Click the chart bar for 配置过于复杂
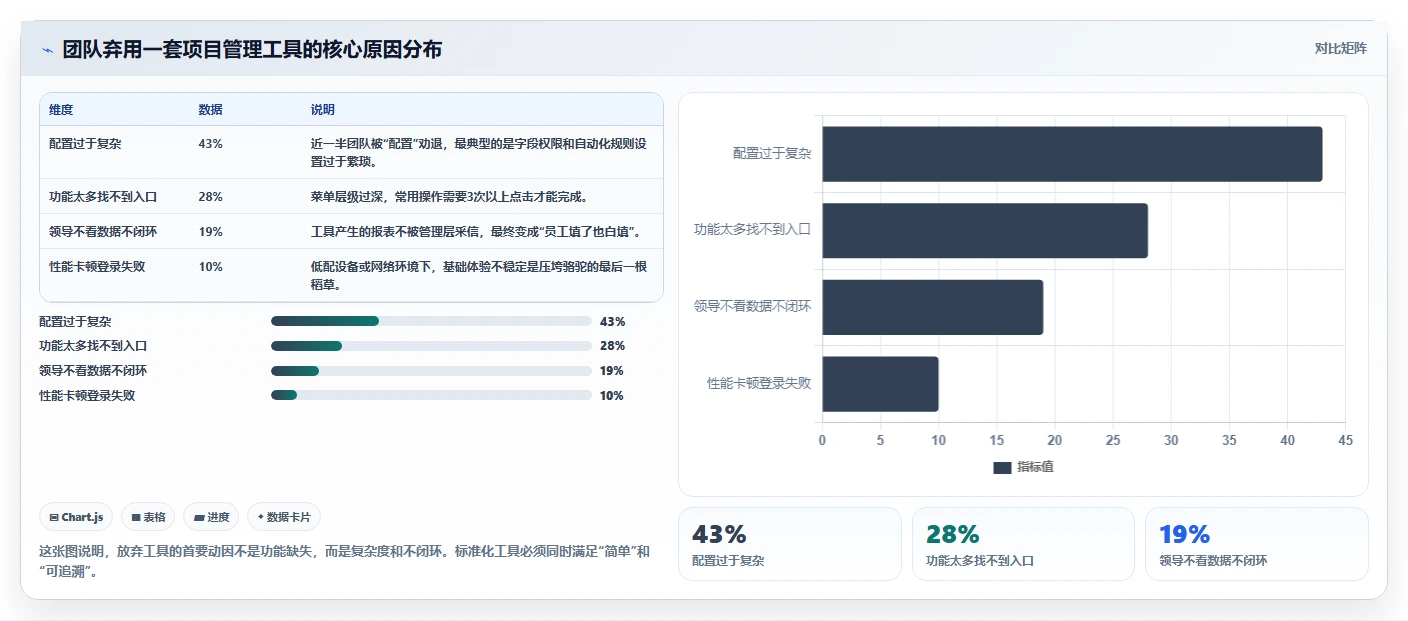1408x621 pixels. (x=1072, y=154)
